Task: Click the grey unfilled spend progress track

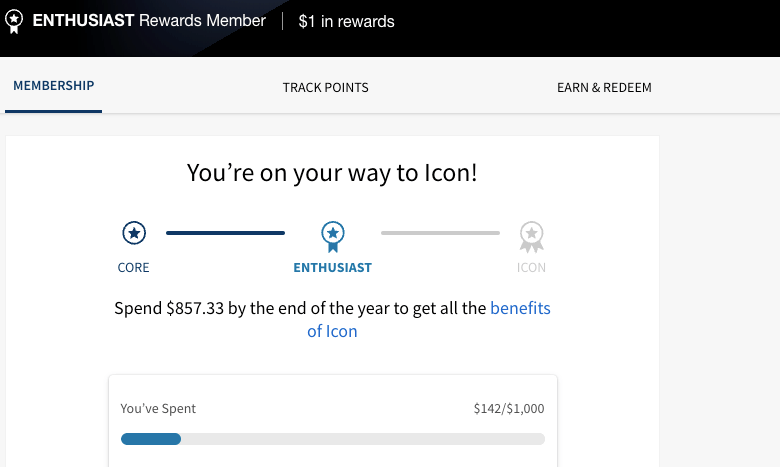Action: pyautogui.click(x=363, y=439)
